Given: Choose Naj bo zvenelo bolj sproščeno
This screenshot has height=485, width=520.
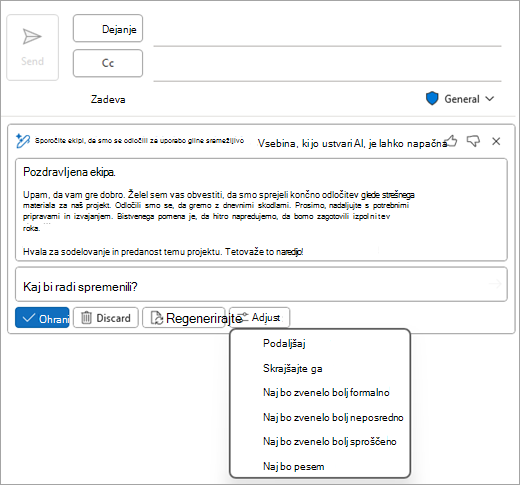Looking at the screenshot, I should [330, 442].
